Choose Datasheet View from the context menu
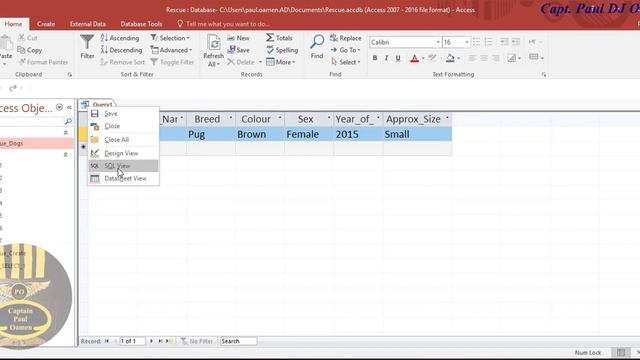 point(124,178)
